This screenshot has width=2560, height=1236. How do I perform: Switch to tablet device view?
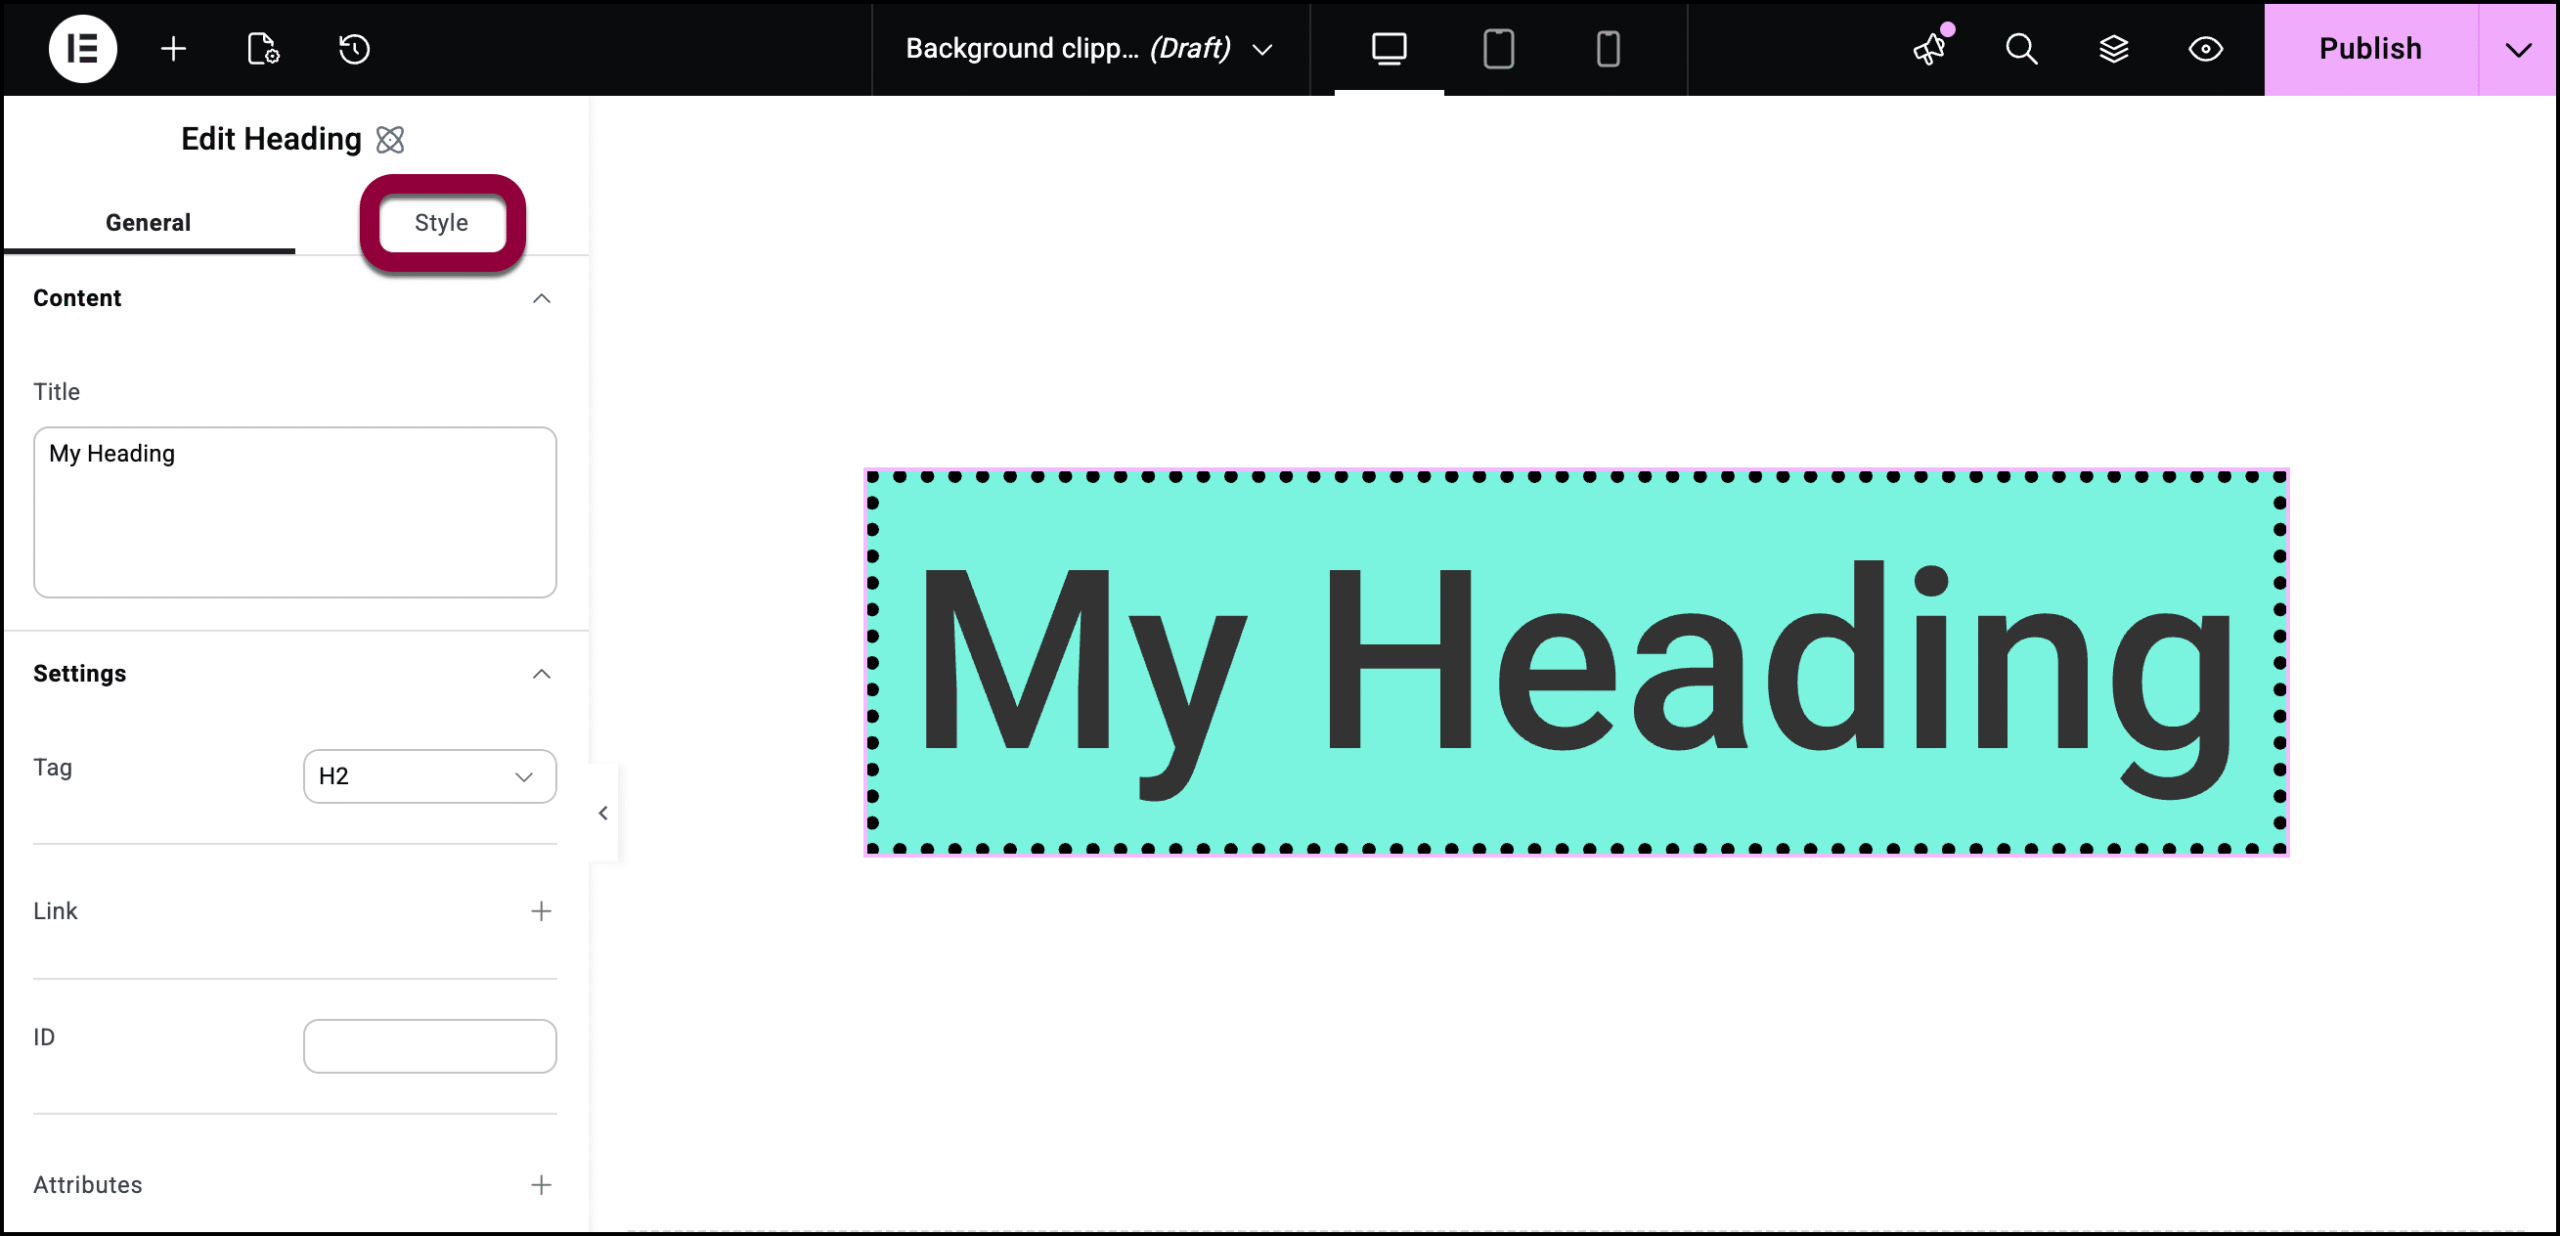(x=1498, y=49)
